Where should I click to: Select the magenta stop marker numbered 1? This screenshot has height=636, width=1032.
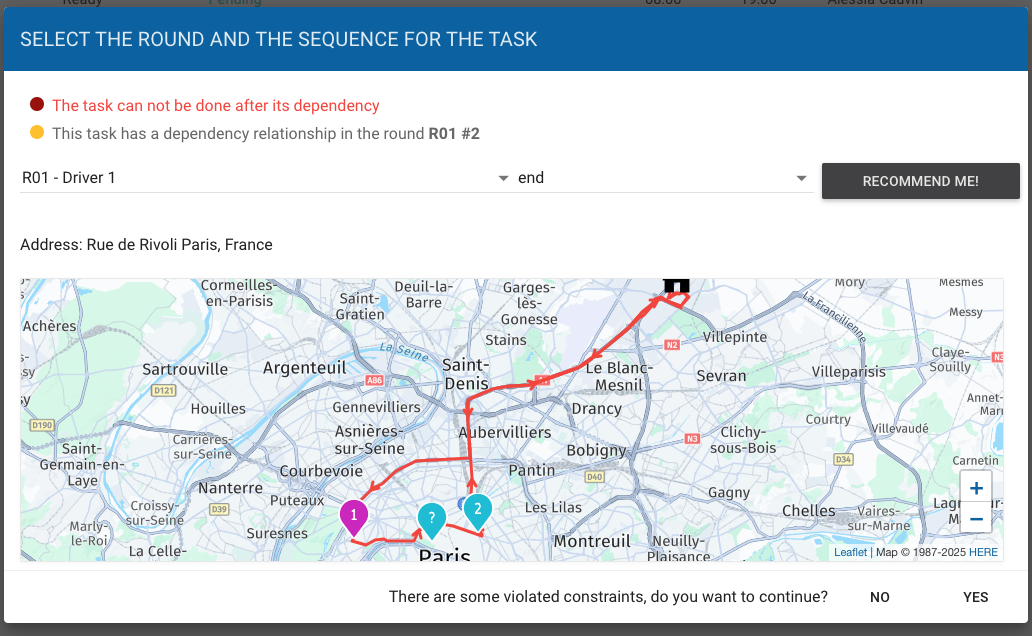(353, 517)
